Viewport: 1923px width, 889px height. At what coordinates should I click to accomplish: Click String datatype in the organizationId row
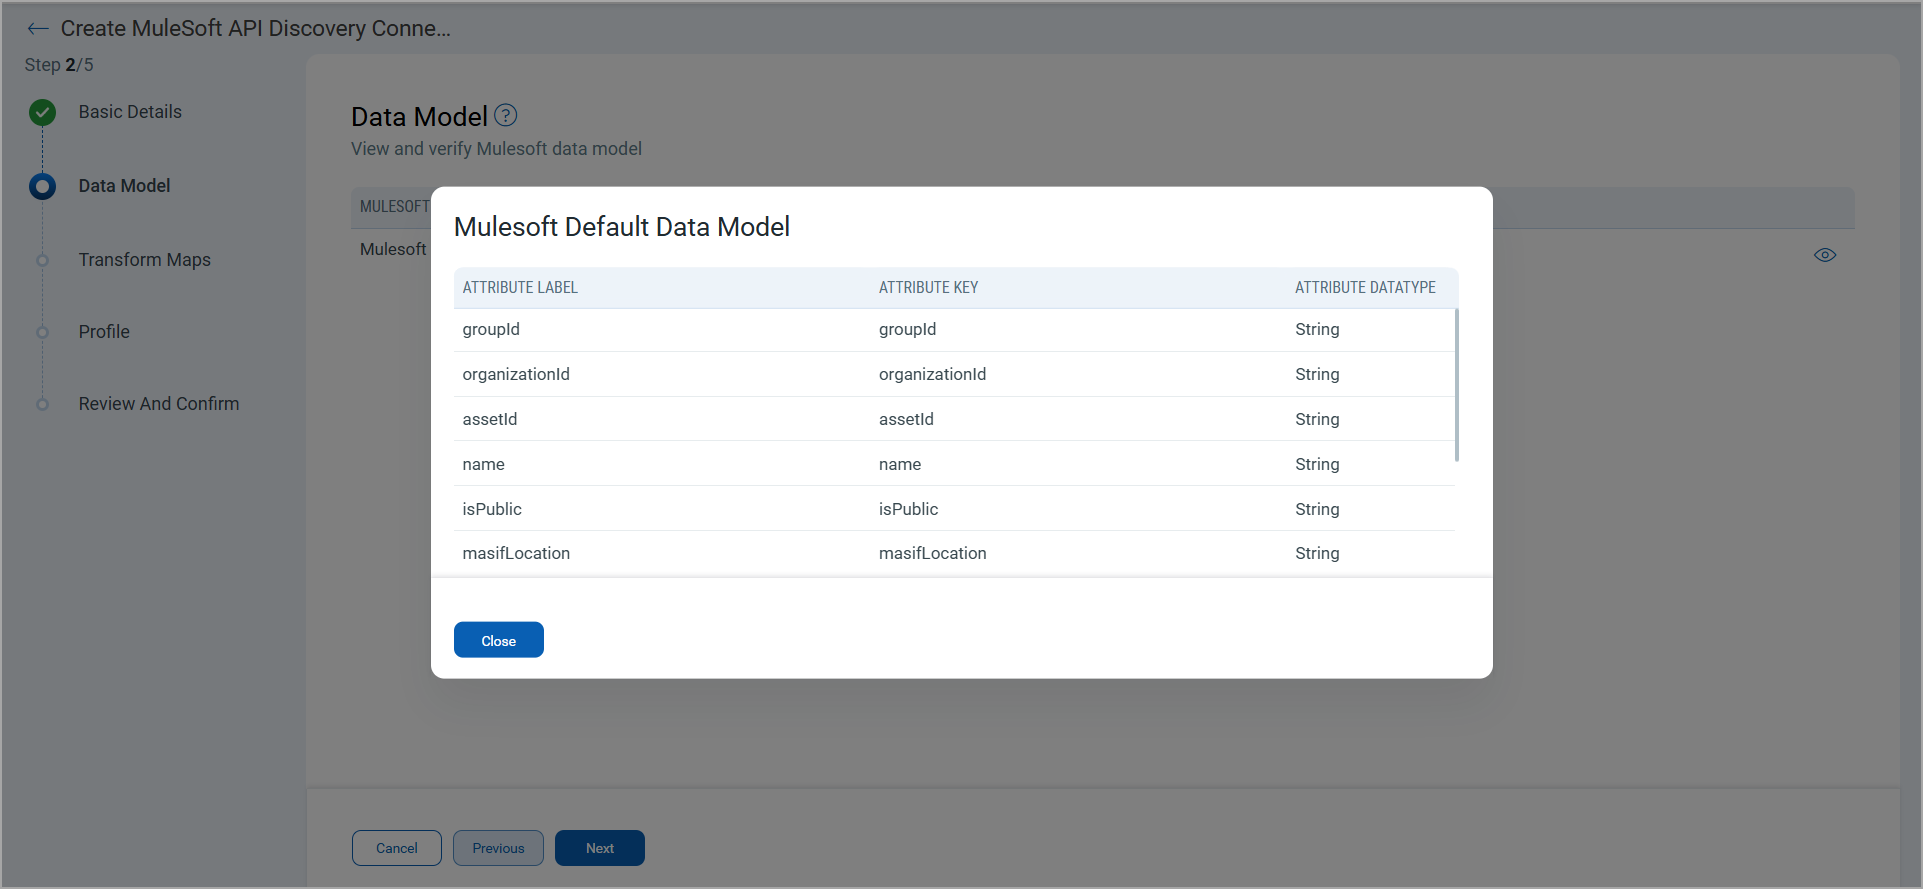1317,374
